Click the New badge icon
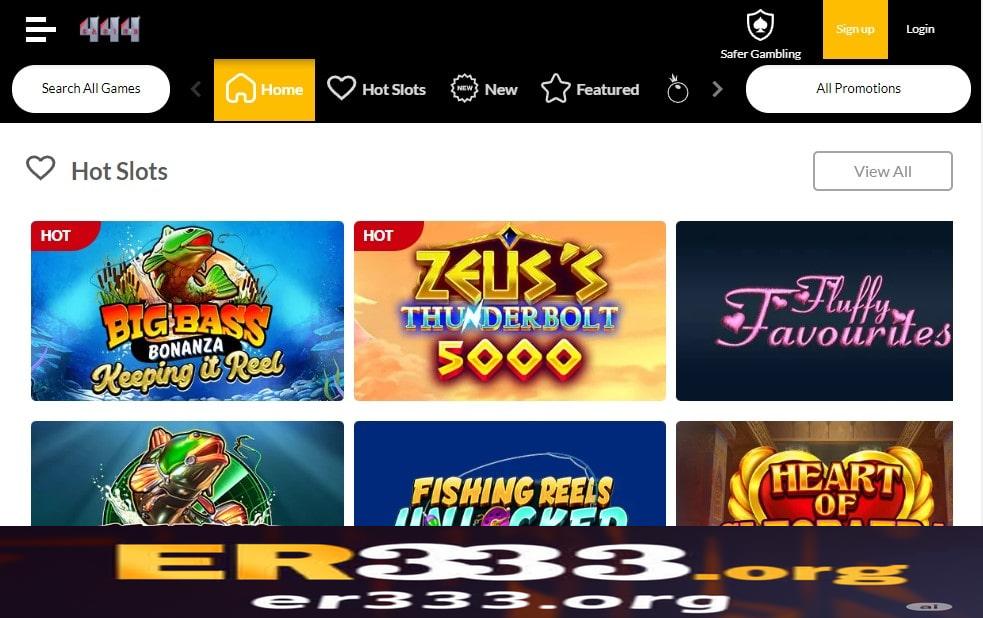 [464, 88]
